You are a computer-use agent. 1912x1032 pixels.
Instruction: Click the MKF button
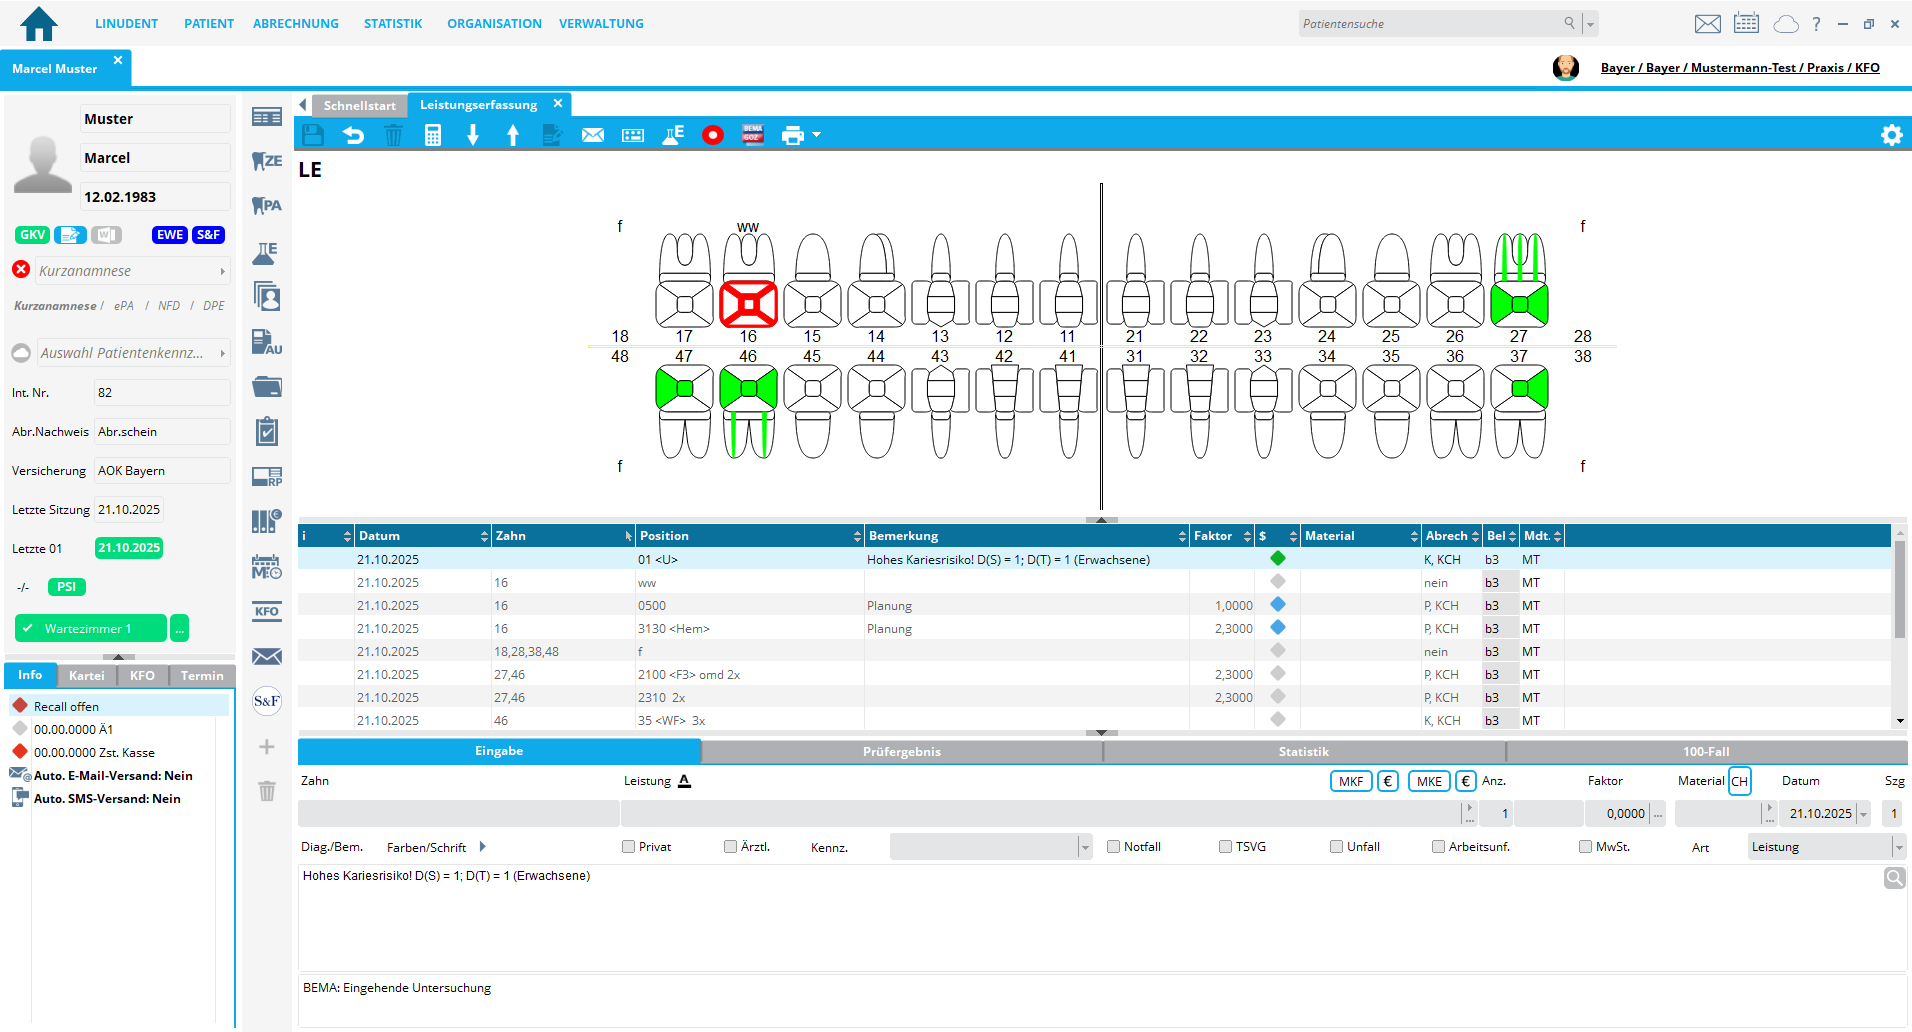(1350, 782)
